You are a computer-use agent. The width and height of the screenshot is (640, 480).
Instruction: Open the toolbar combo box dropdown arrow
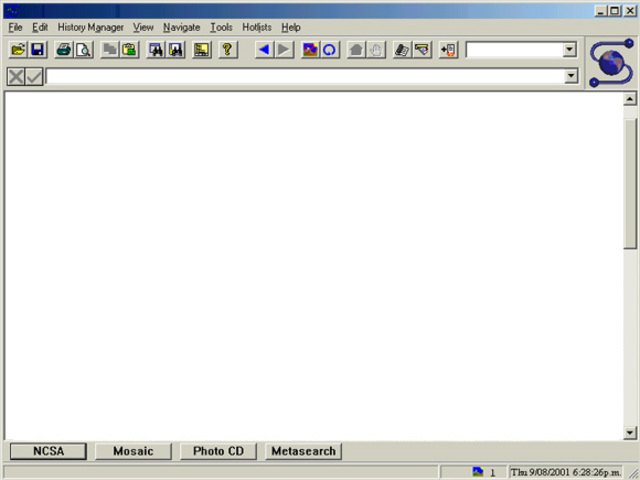569,50
